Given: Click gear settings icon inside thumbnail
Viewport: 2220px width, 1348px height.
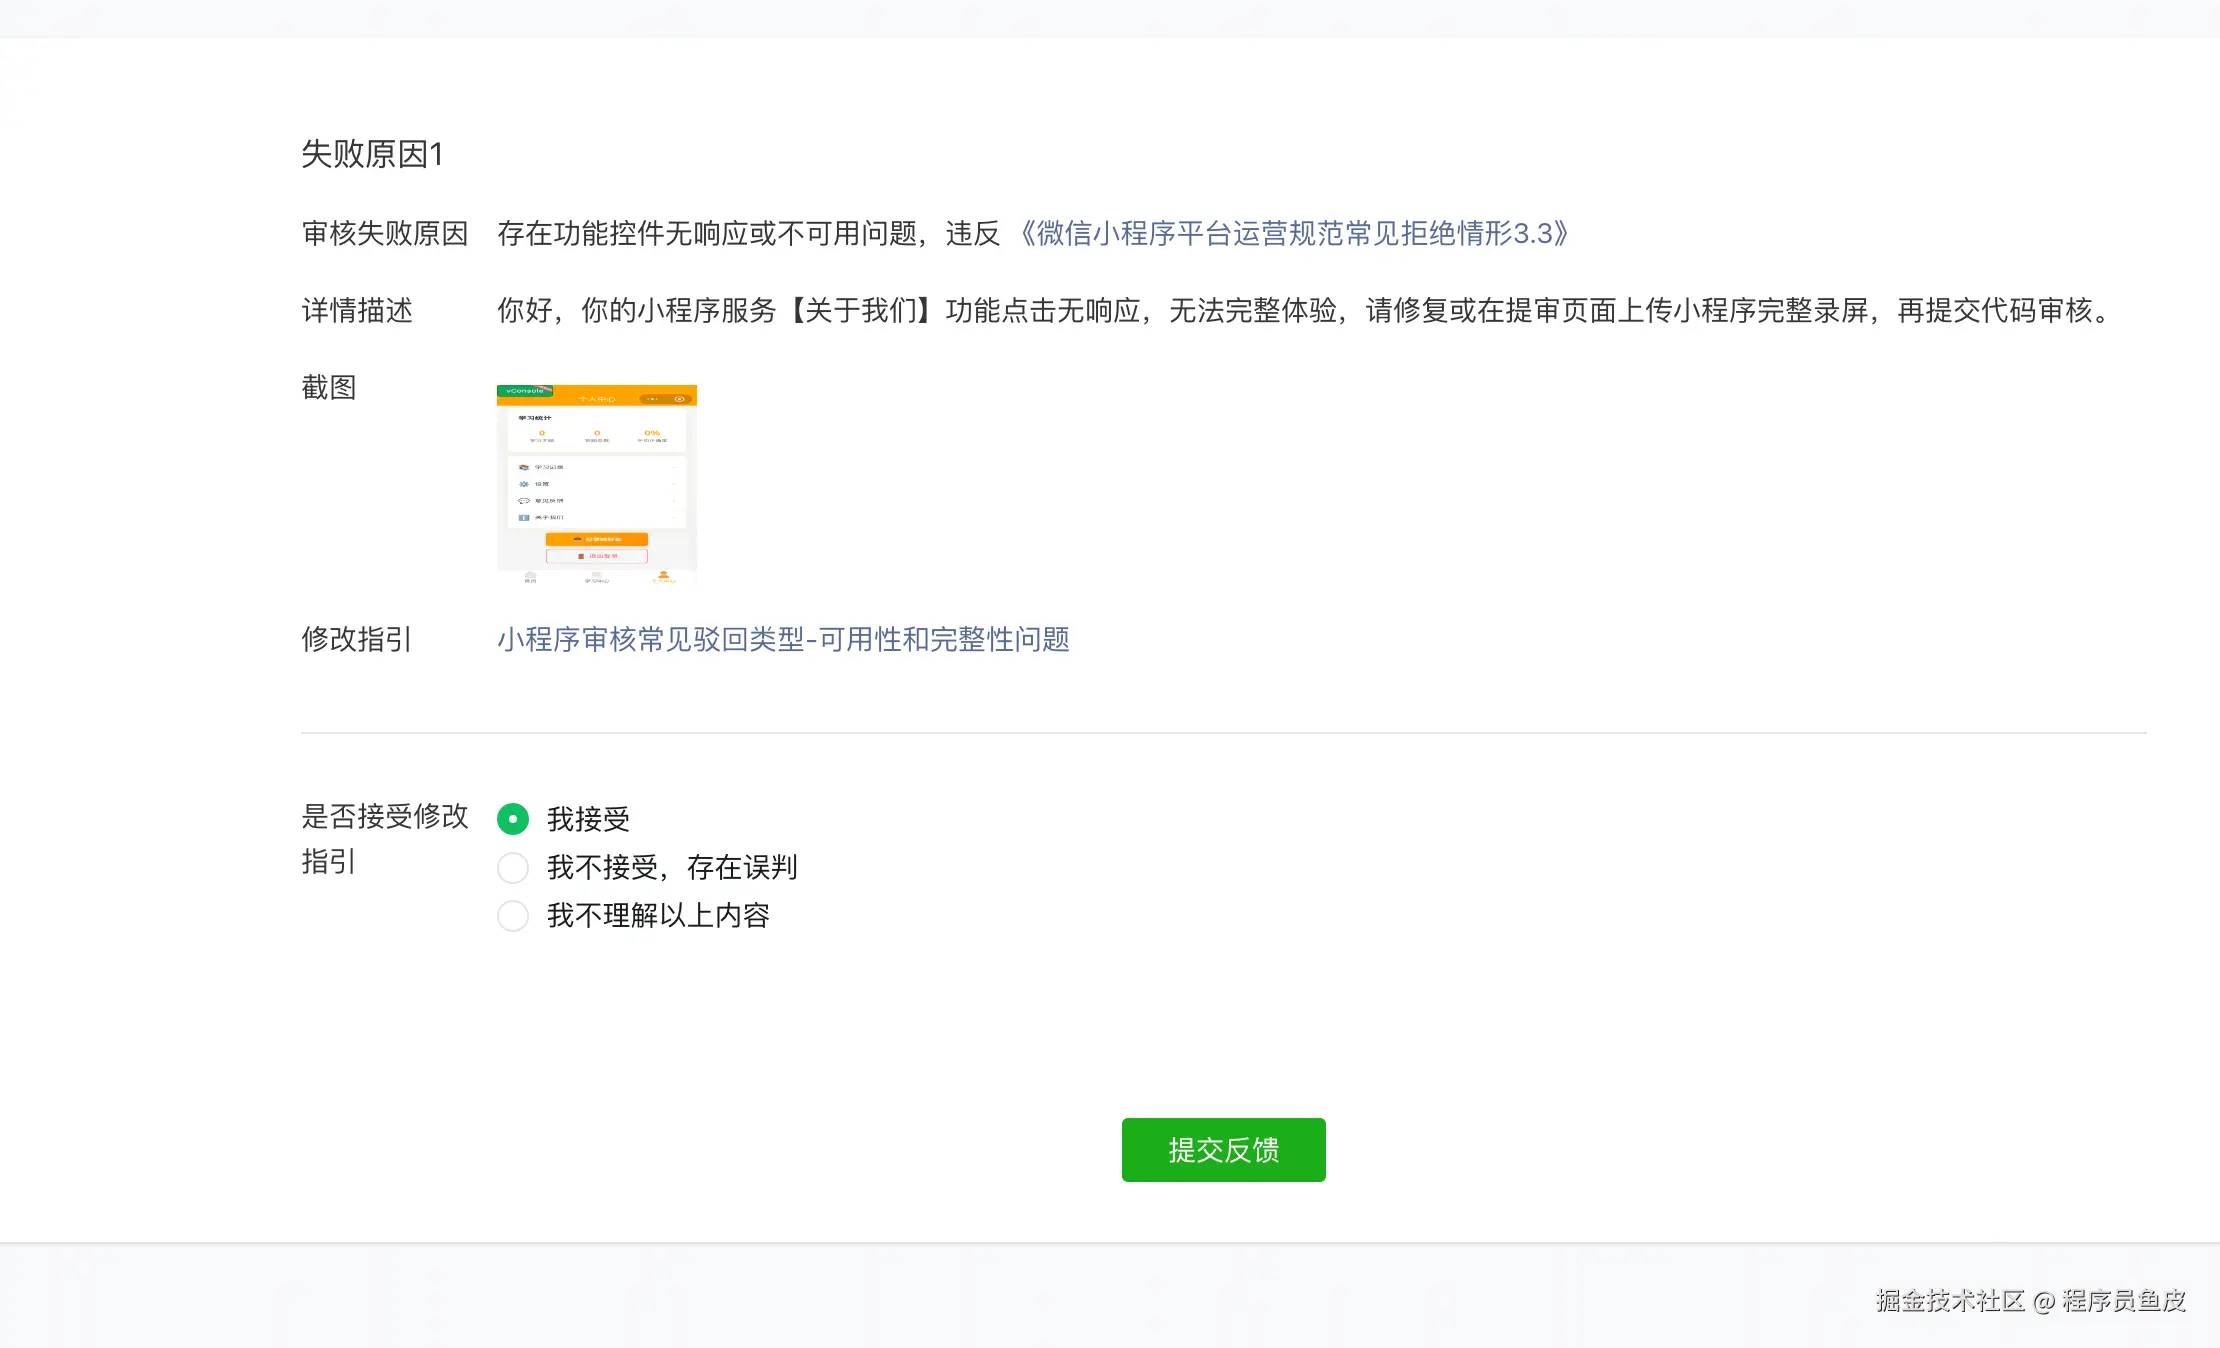Looking at the screenshot, I should tap(524, 484).
